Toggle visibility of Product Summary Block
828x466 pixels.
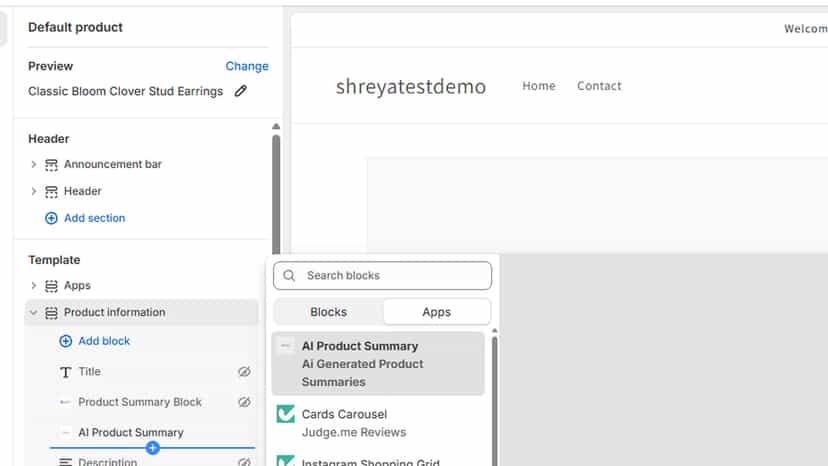244,402
